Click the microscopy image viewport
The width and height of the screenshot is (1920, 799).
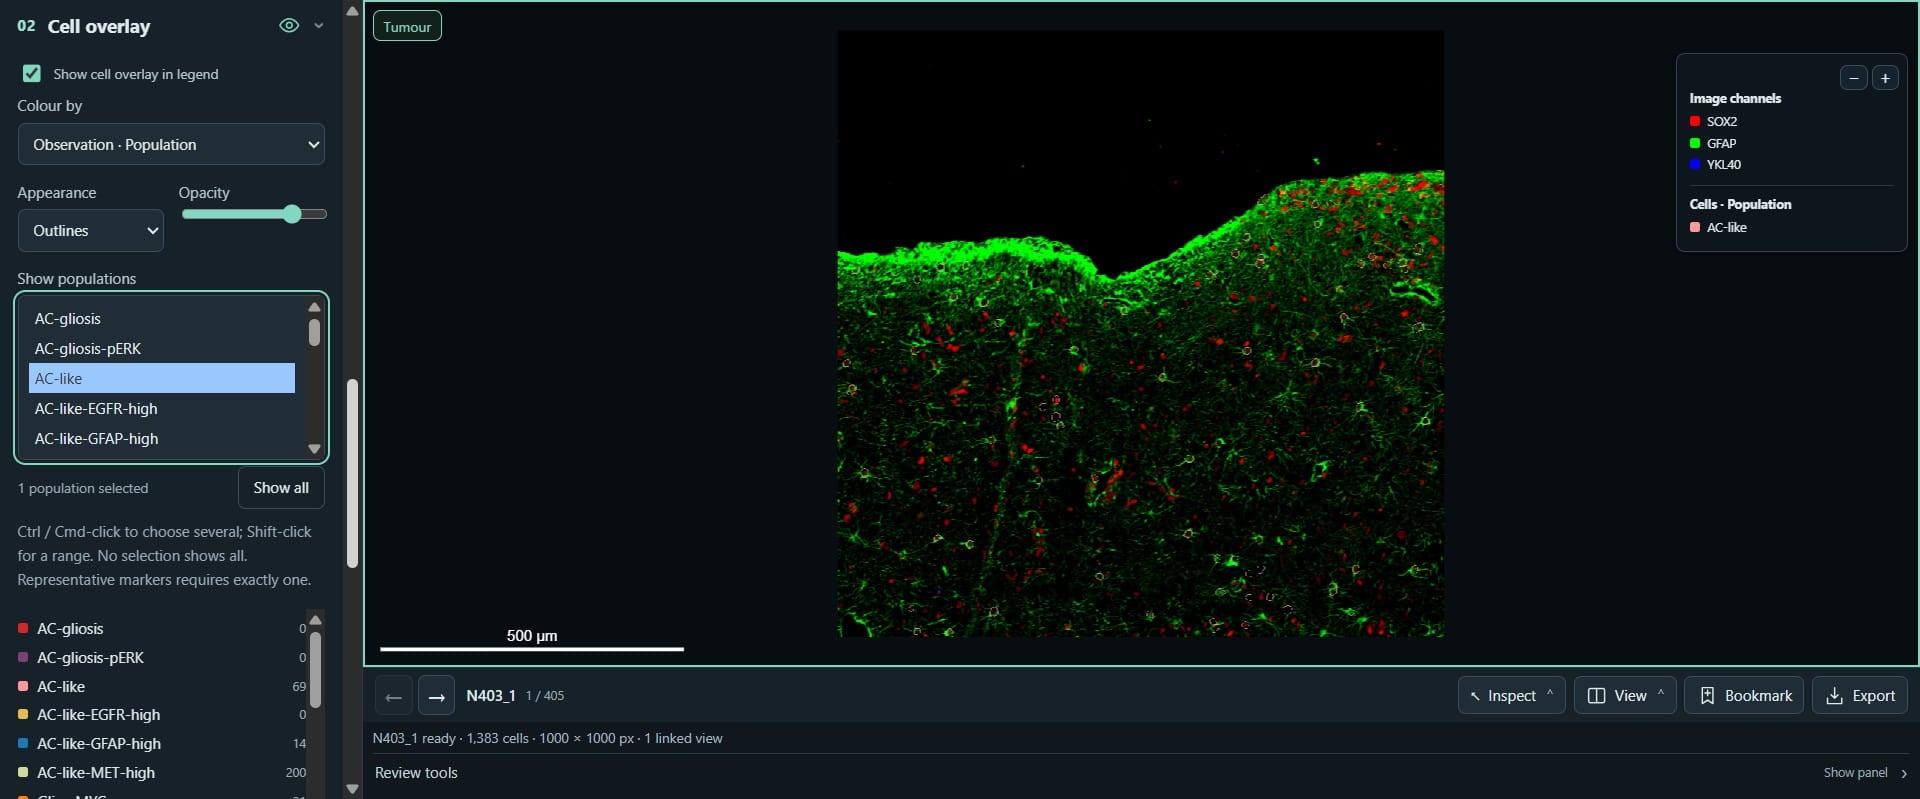[1140, 333]
